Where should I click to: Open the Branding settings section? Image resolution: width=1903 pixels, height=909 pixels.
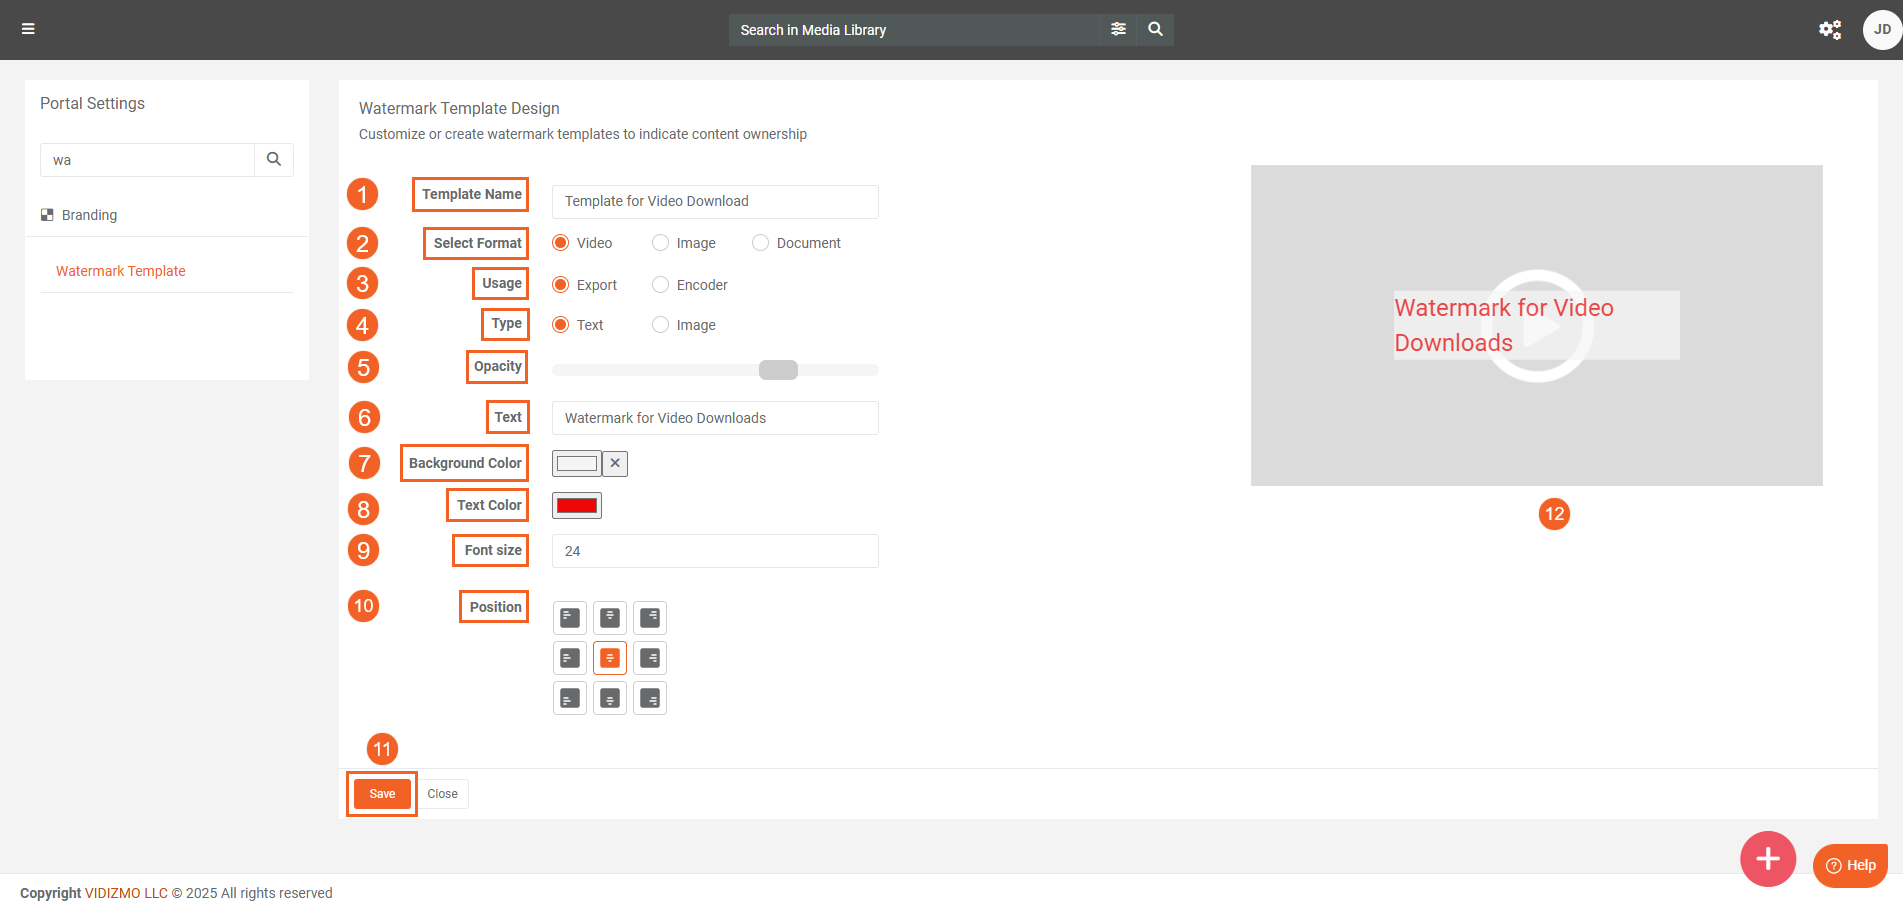pyautogui.click(x=89, y=215)
